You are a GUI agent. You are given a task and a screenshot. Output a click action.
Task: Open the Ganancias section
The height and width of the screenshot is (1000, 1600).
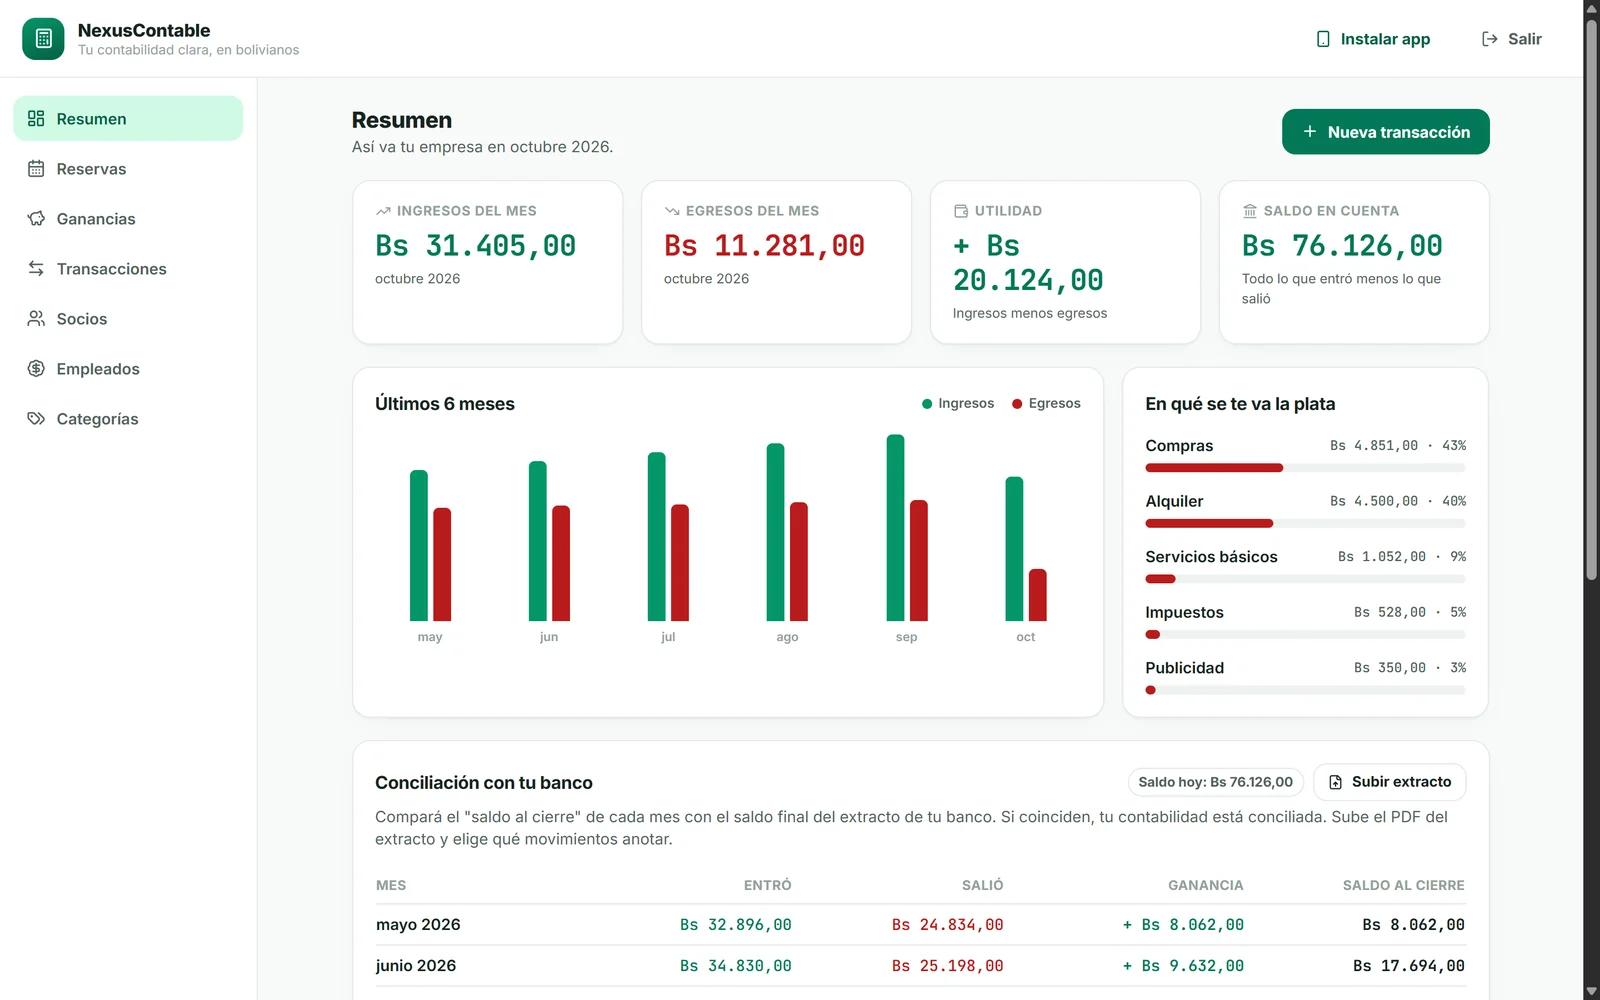[128, 218]
